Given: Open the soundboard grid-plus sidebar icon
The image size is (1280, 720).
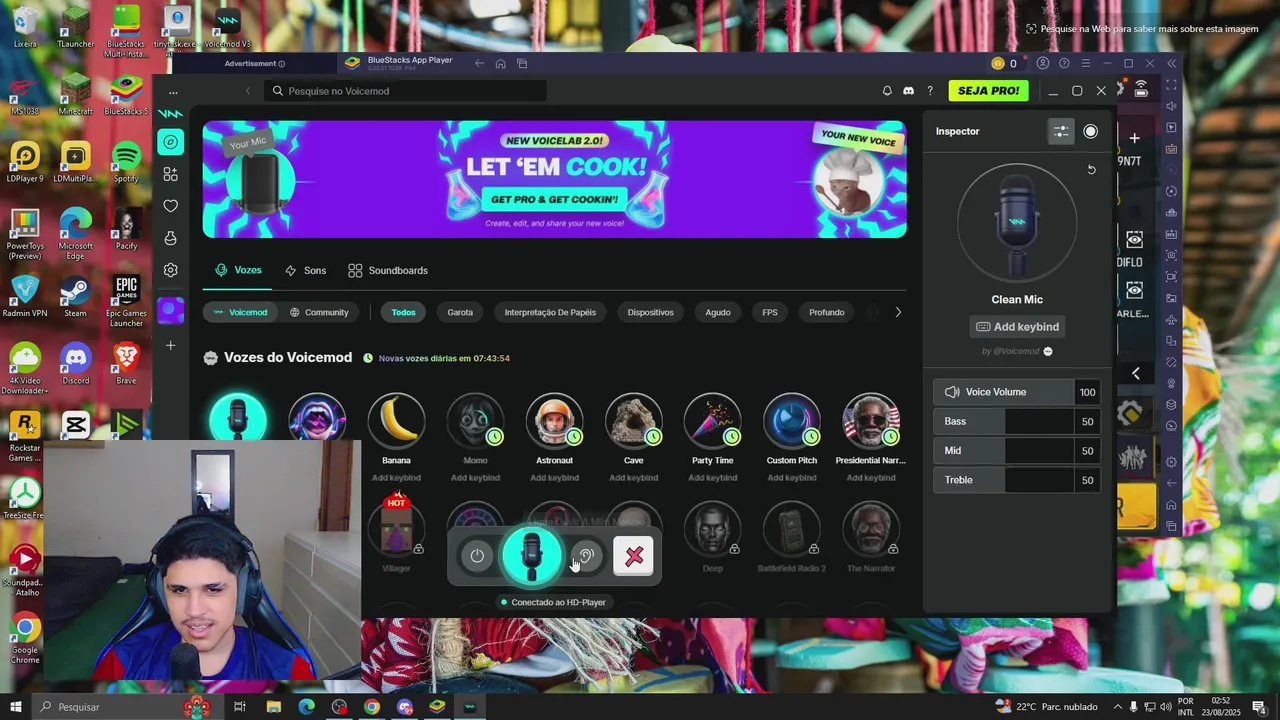Looking at the screenshot, I should 170,174.
